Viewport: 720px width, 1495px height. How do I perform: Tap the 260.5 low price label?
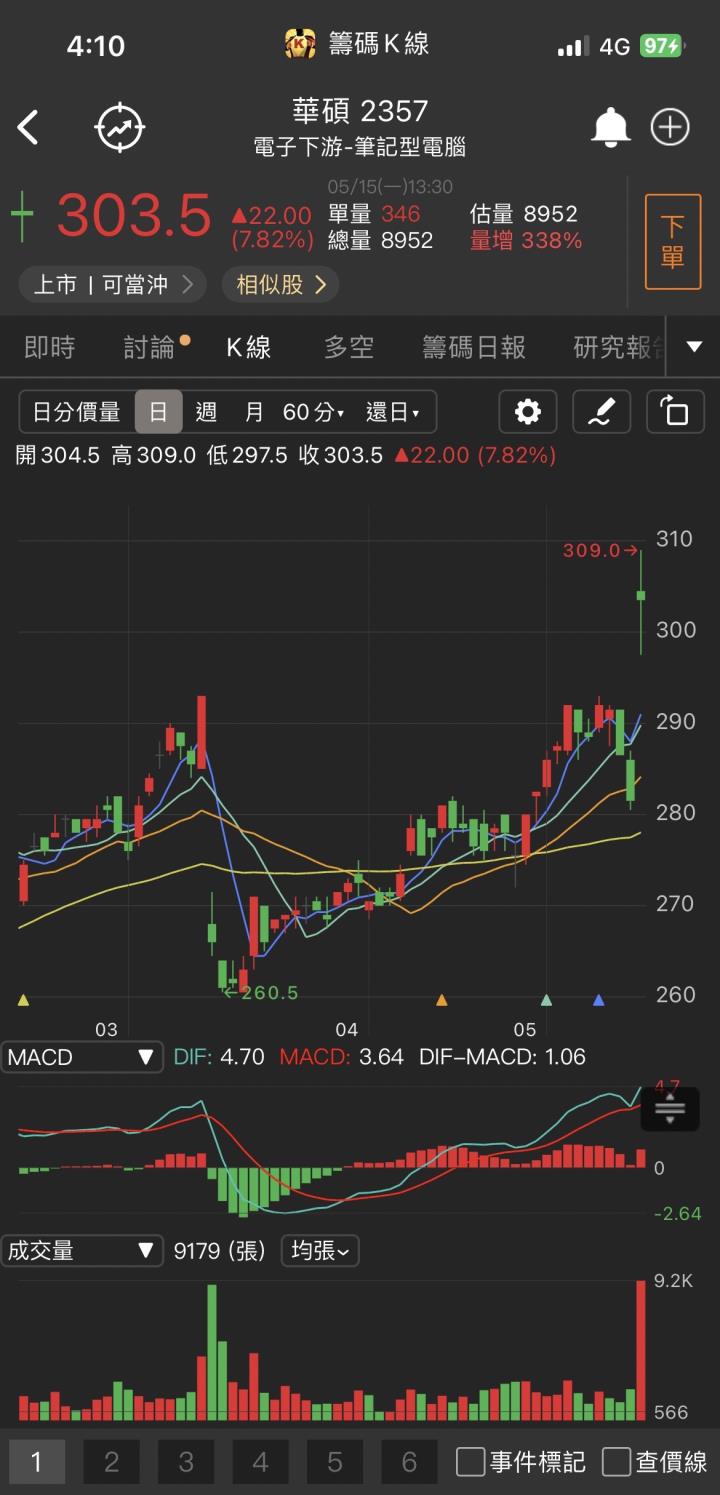[262, 993]
